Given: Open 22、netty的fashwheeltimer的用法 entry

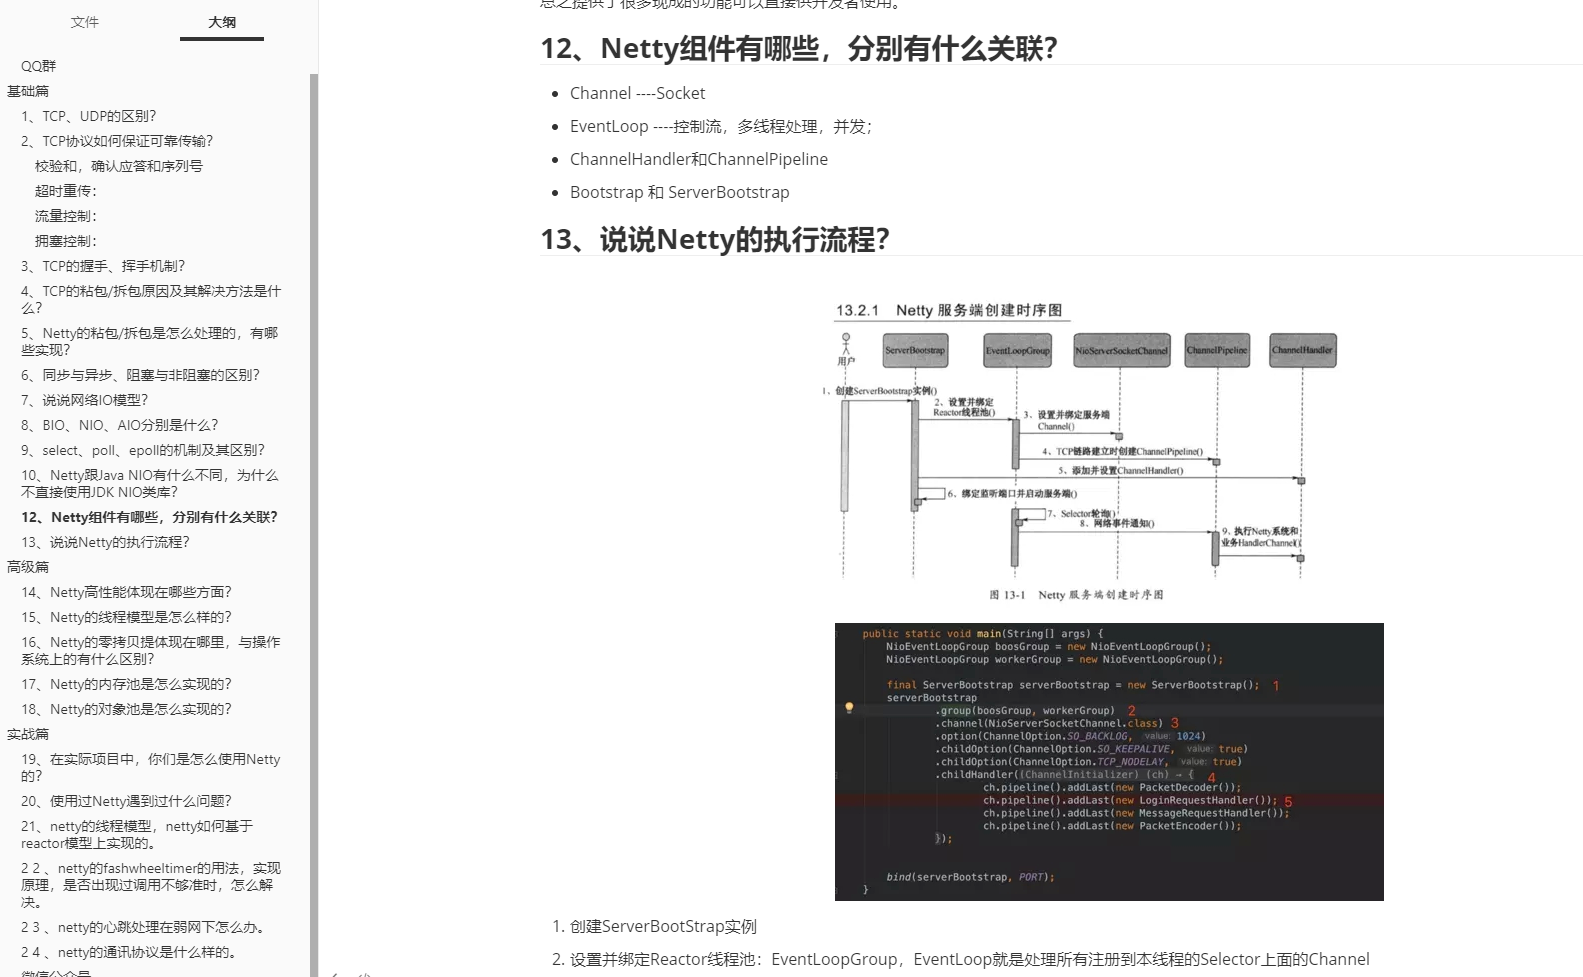Looking at the screenshot, I should coord(151,884).
